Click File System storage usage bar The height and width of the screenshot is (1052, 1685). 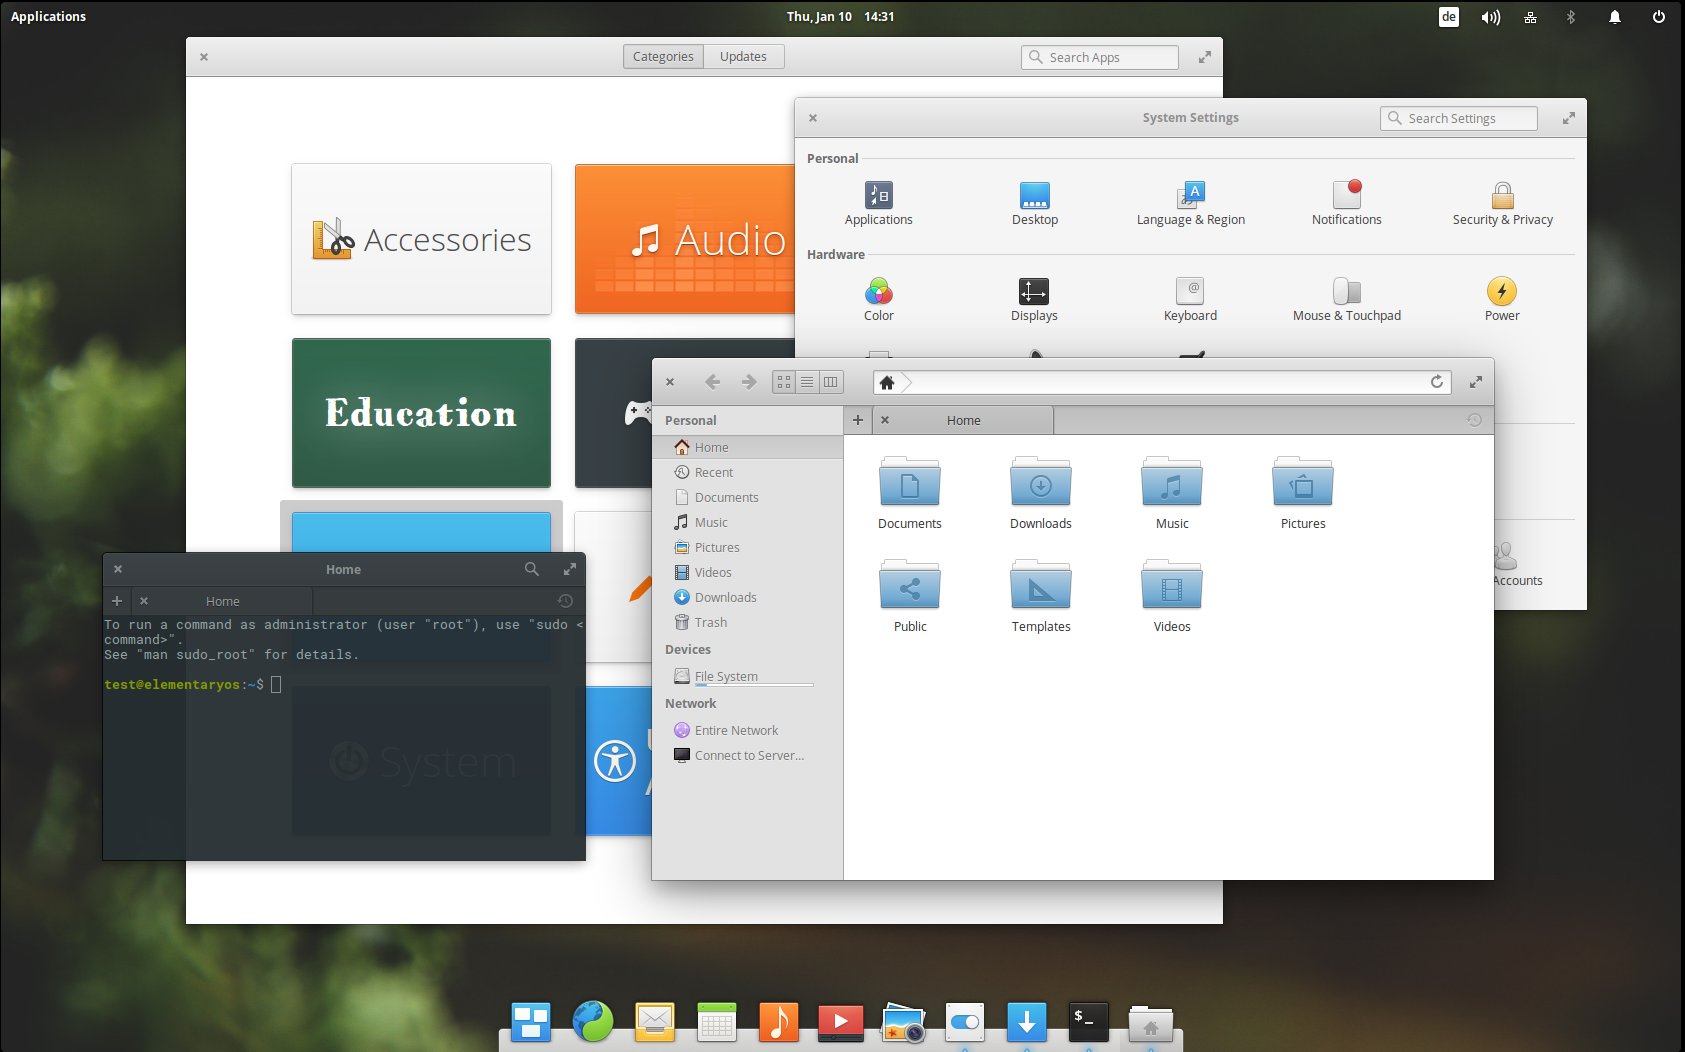tap(754, 685)
